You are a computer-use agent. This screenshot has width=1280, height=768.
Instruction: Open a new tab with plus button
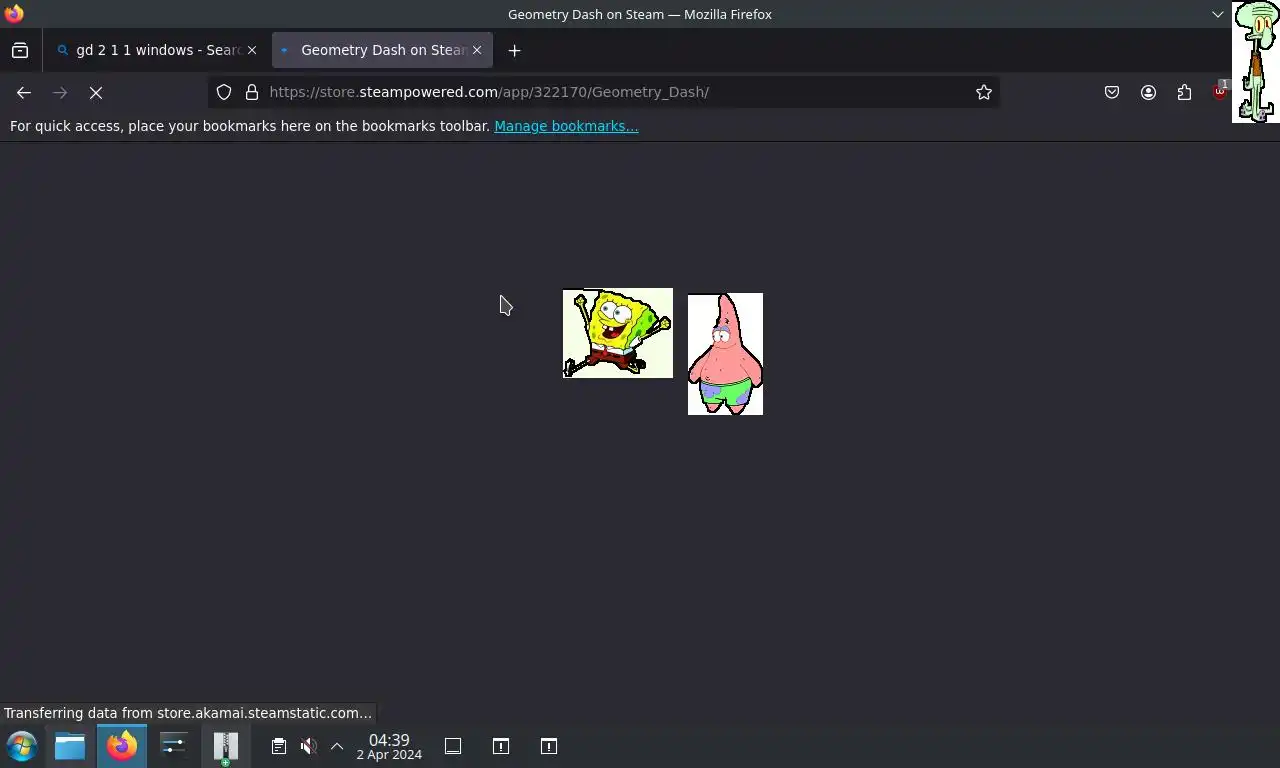pos(514,50)
